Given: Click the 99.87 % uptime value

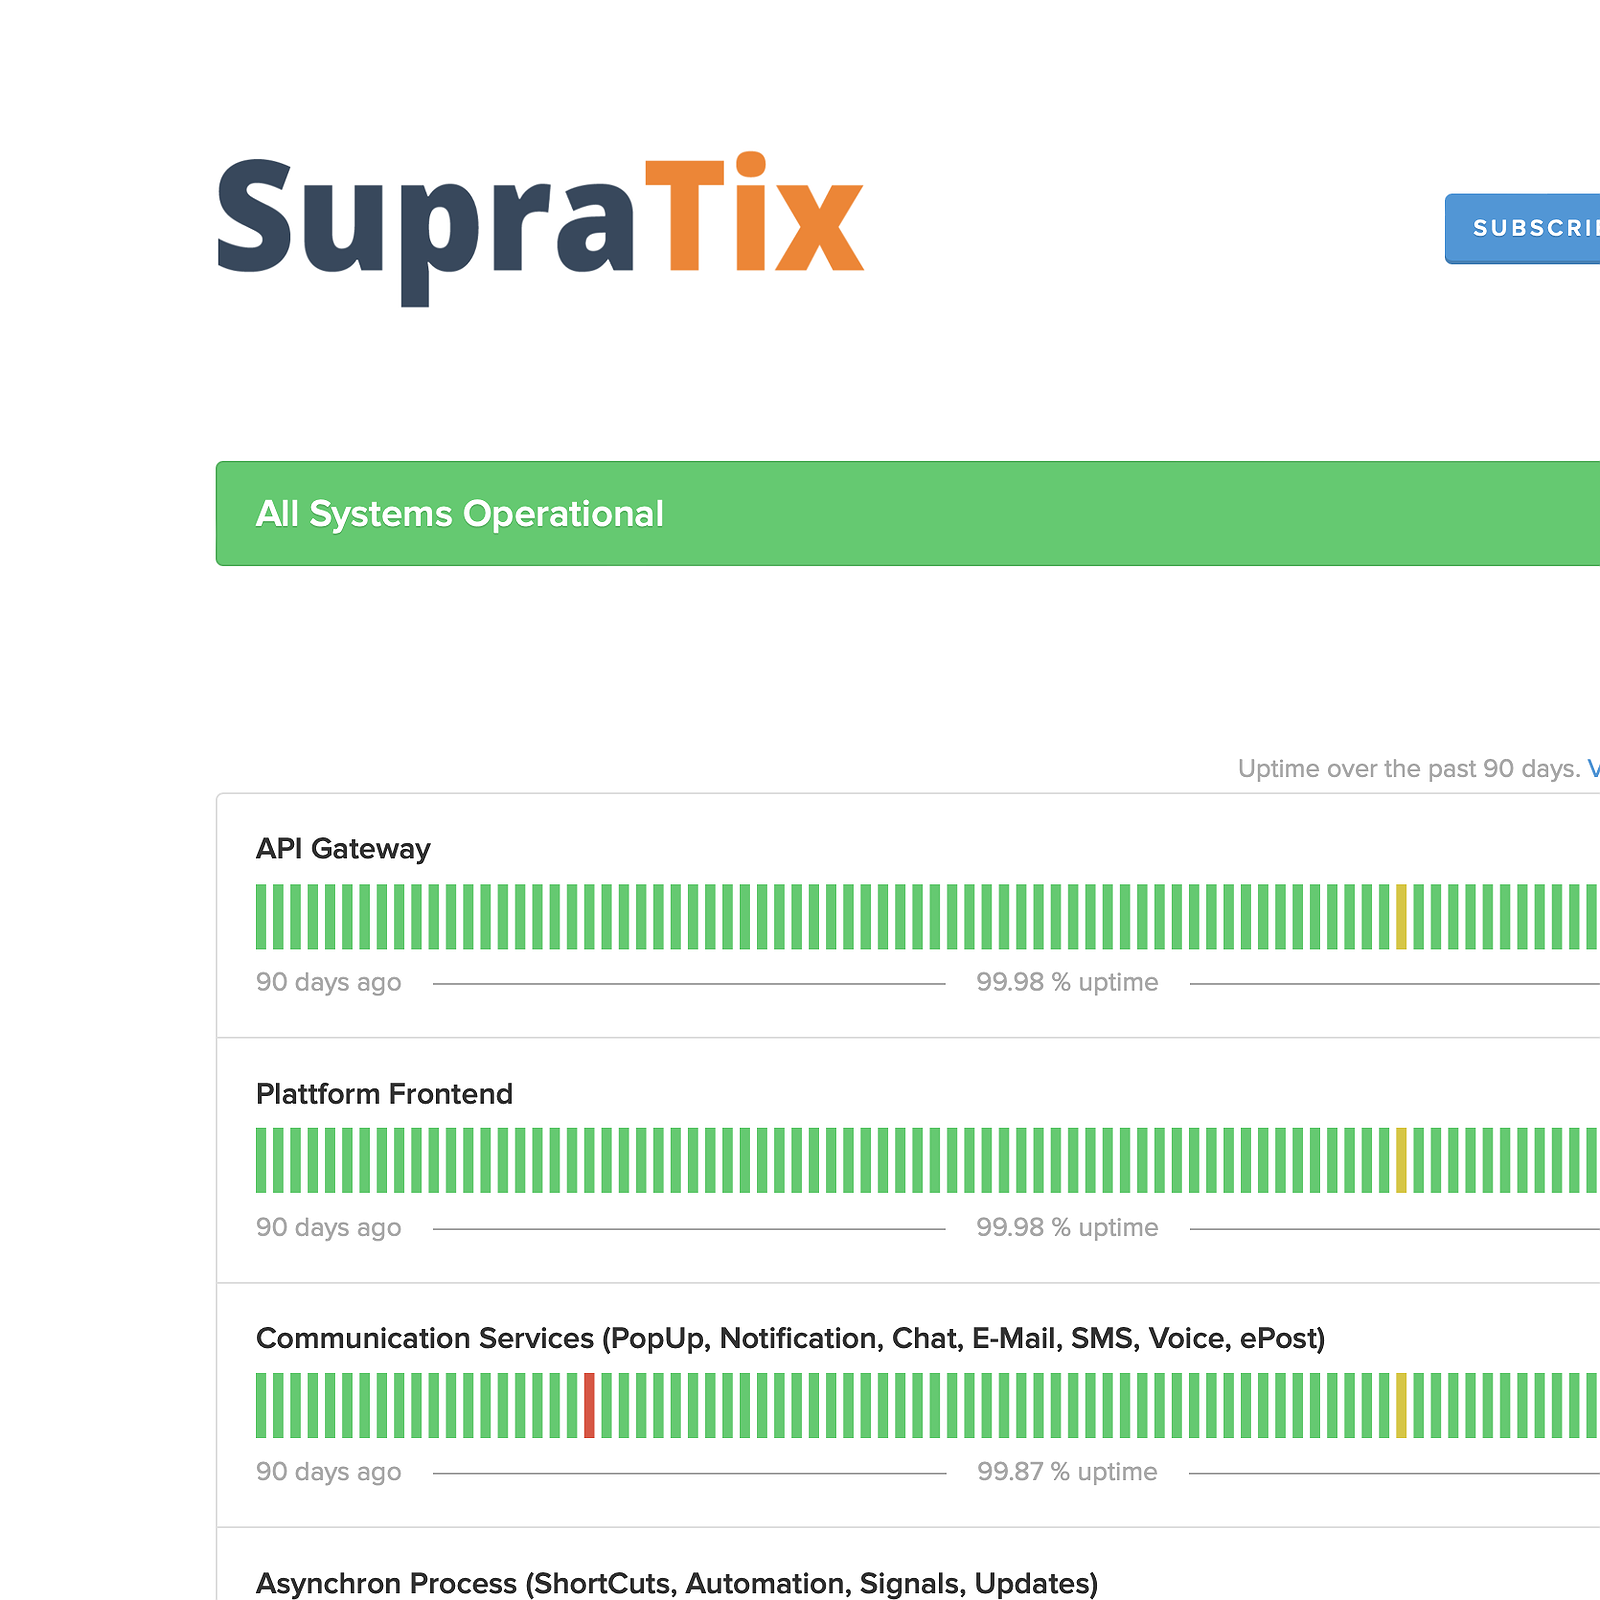Looking at the screenshot, I should [x=1067, y=1472].
